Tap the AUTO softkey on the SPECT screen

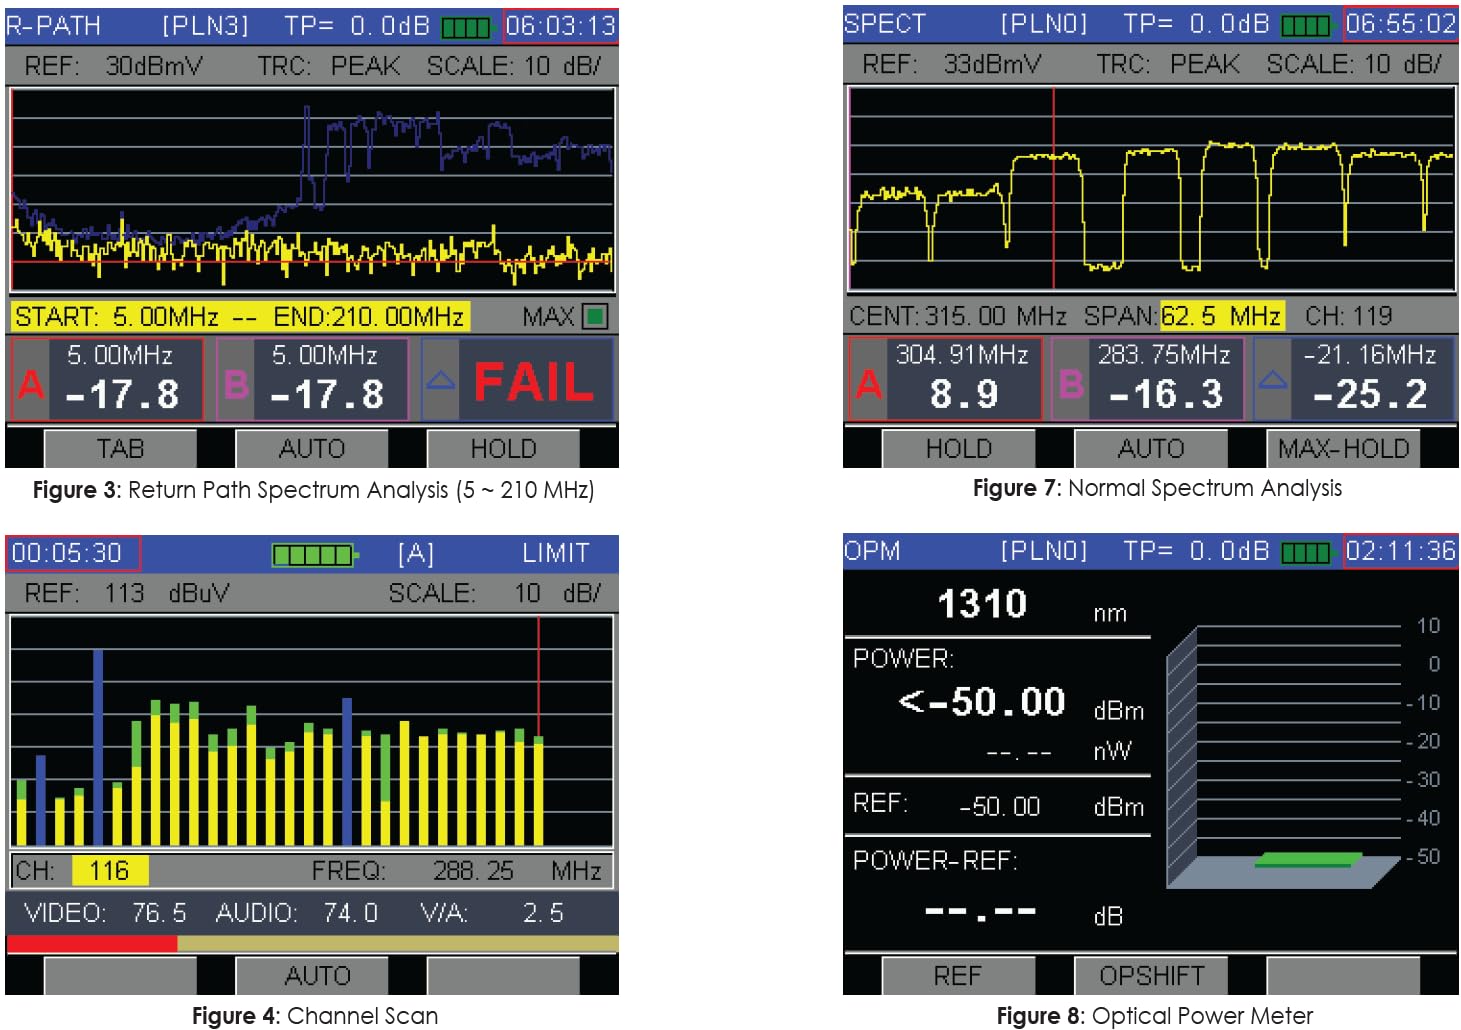click(x=1151, y=448)
